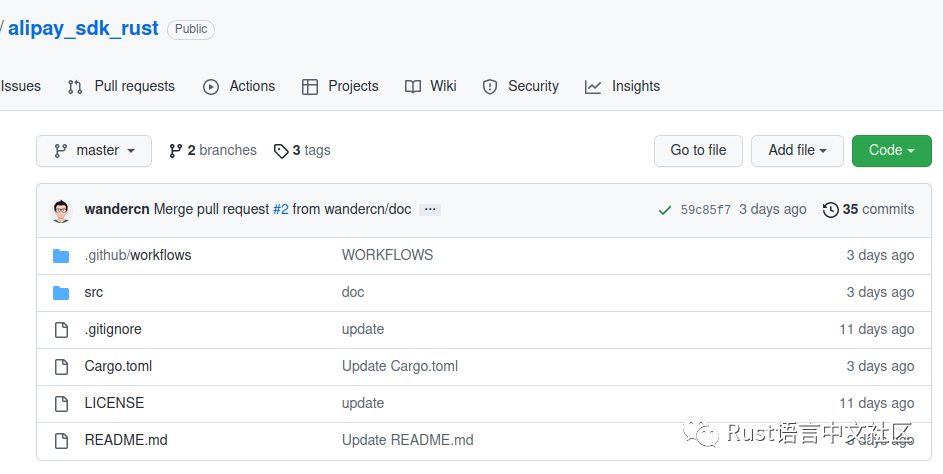Open the Pull requests tab
Screen dimensions: 943x474
pyautogui.click(x=121, y=86)
